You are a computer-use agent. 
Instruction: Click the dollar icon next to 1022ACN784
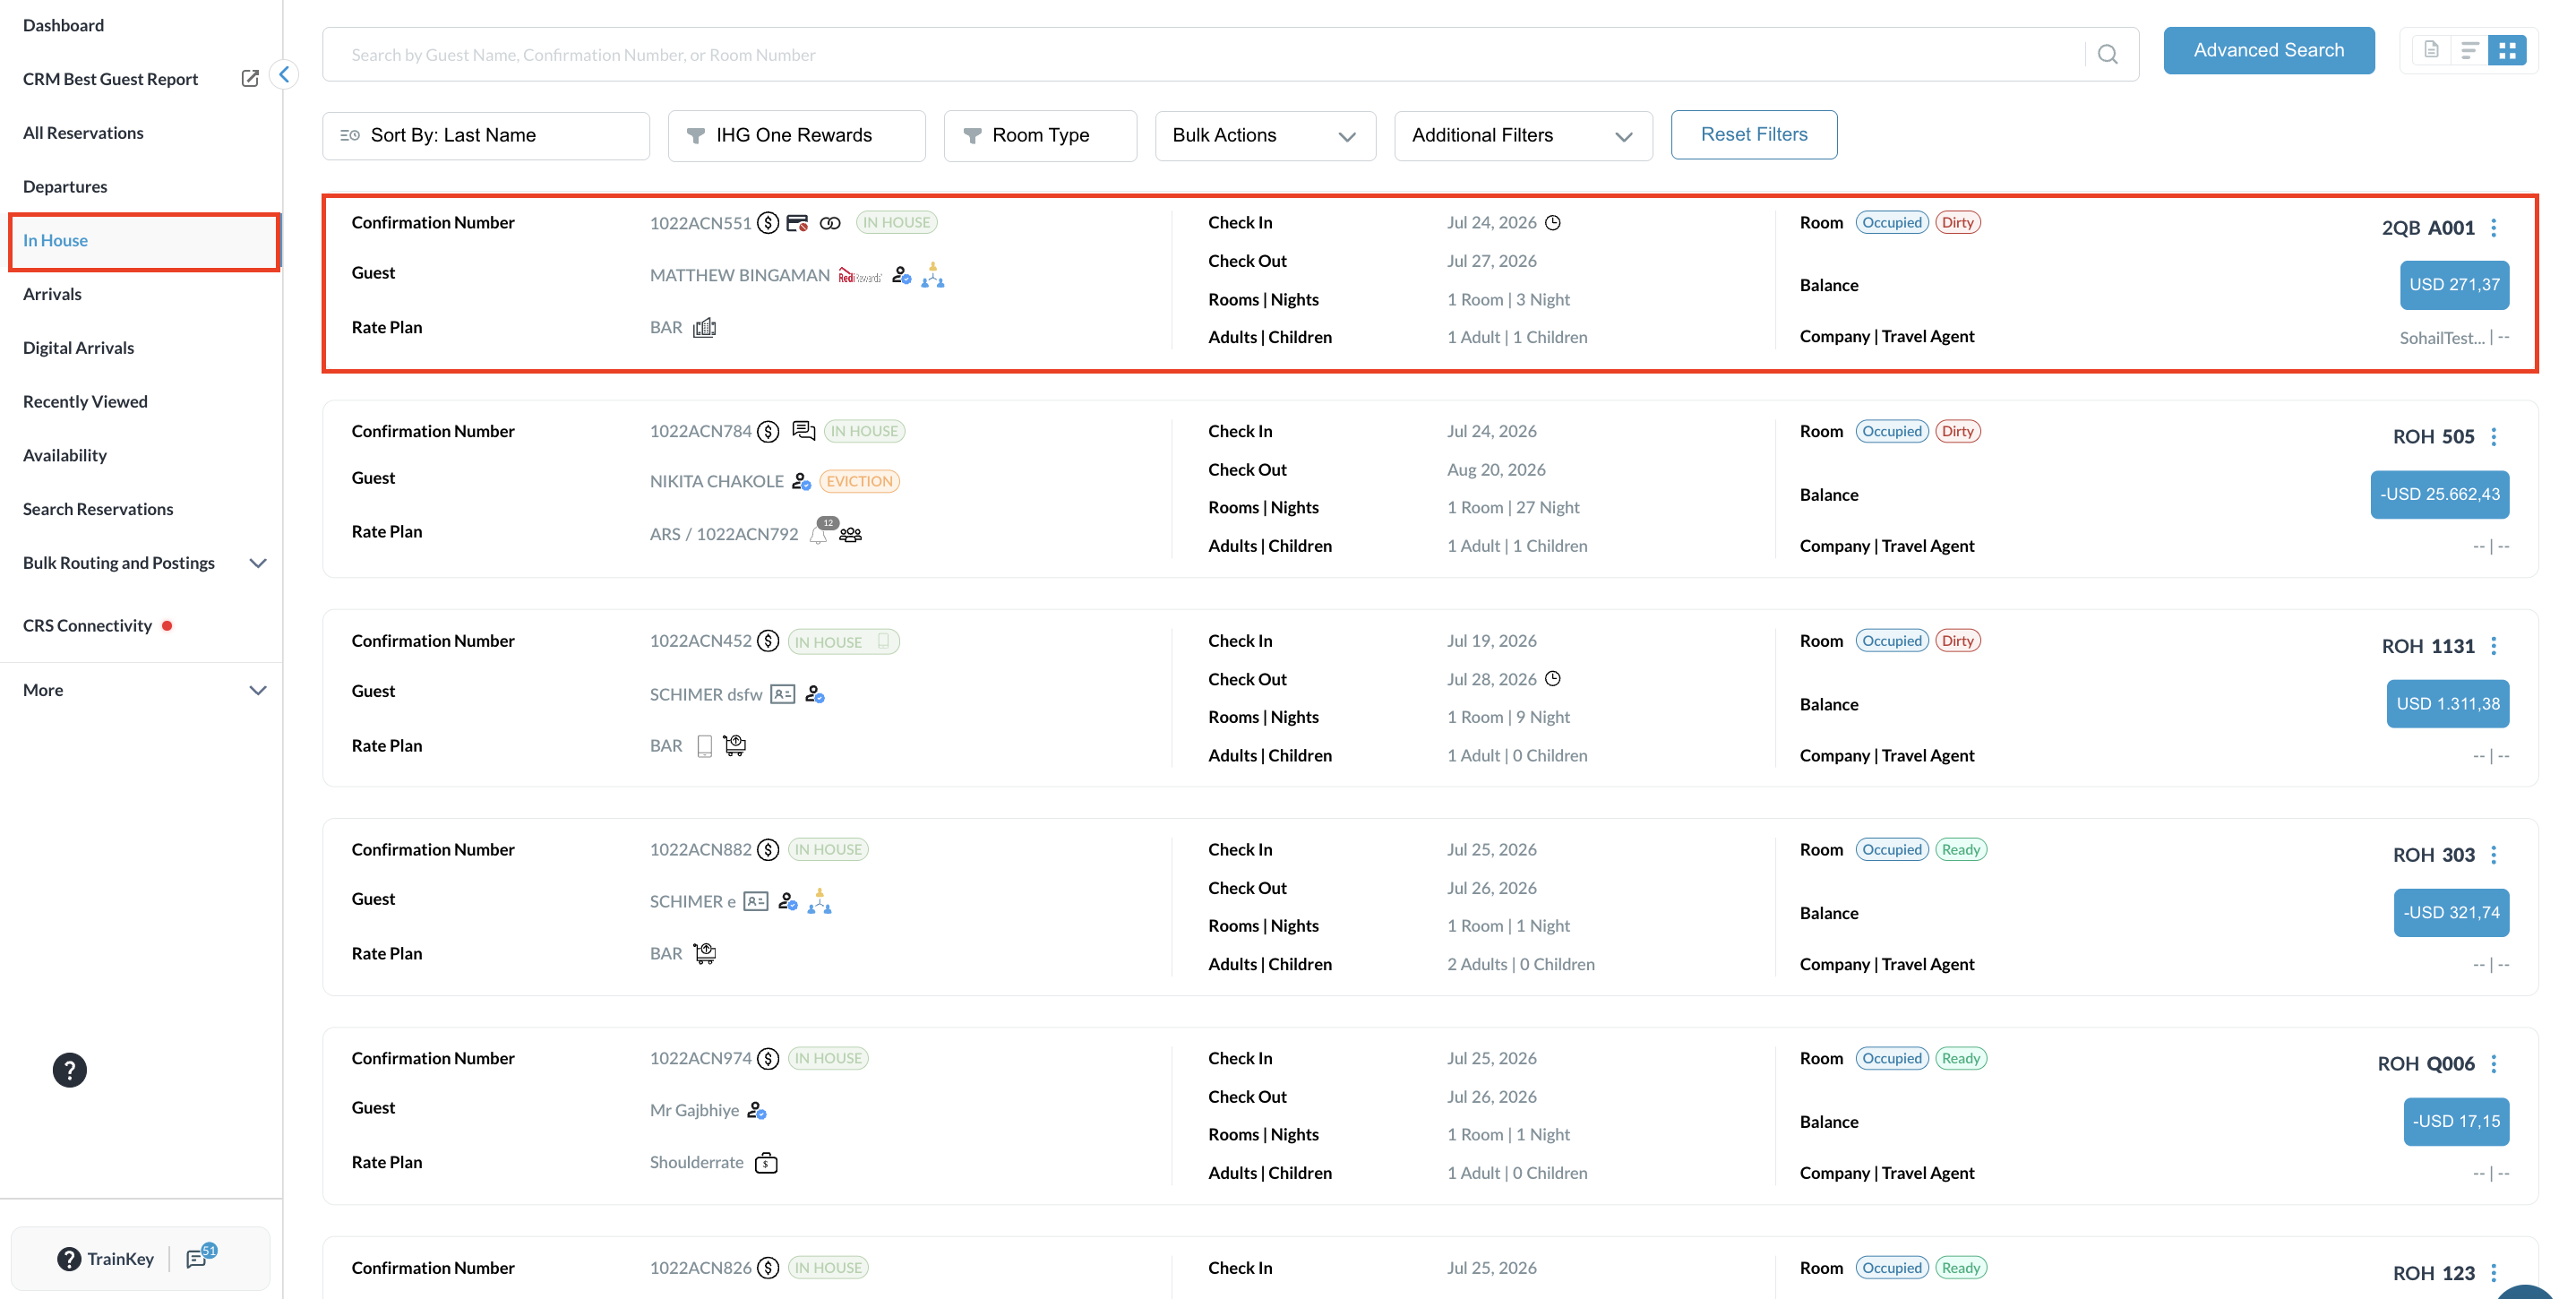[768, 431]
